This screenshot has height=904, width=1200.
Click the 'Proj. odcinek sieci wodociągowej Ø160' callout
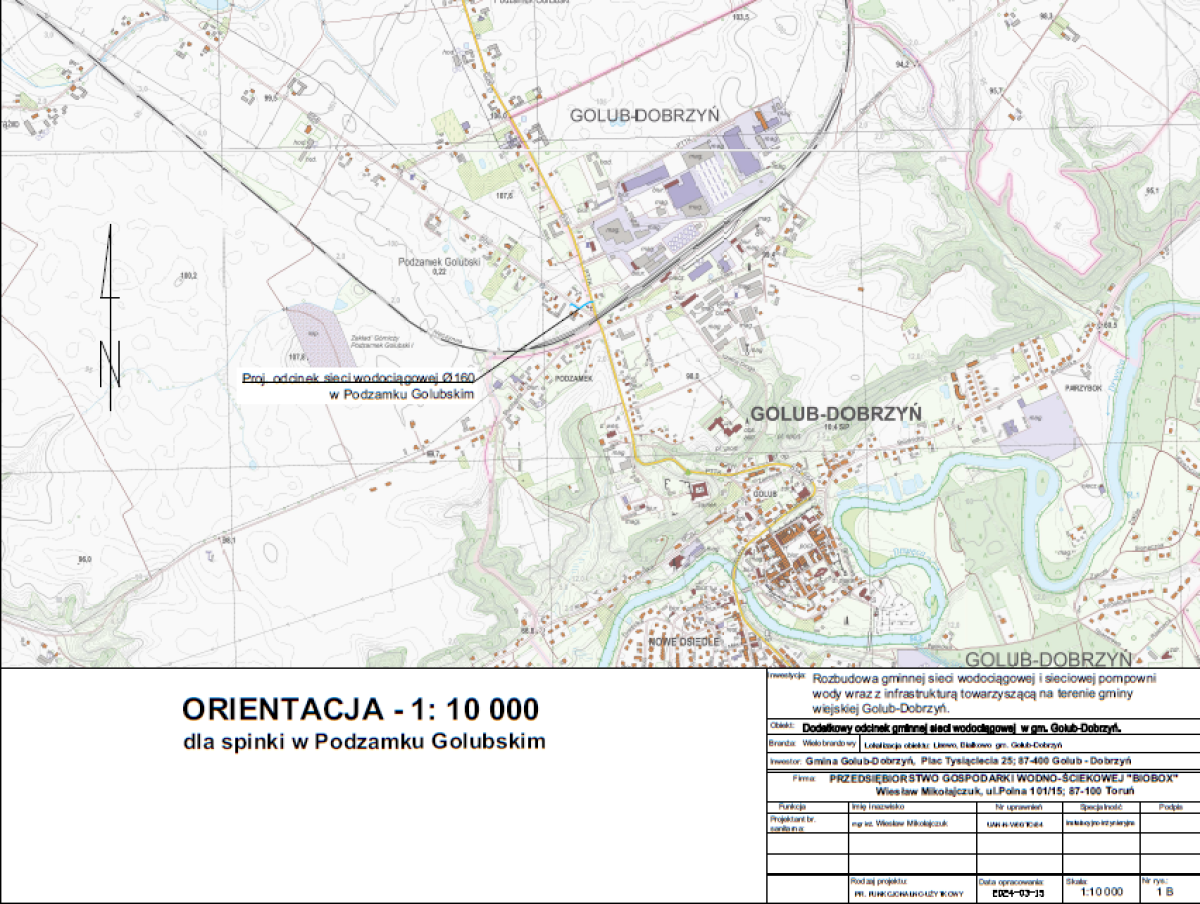click(360, 379)
